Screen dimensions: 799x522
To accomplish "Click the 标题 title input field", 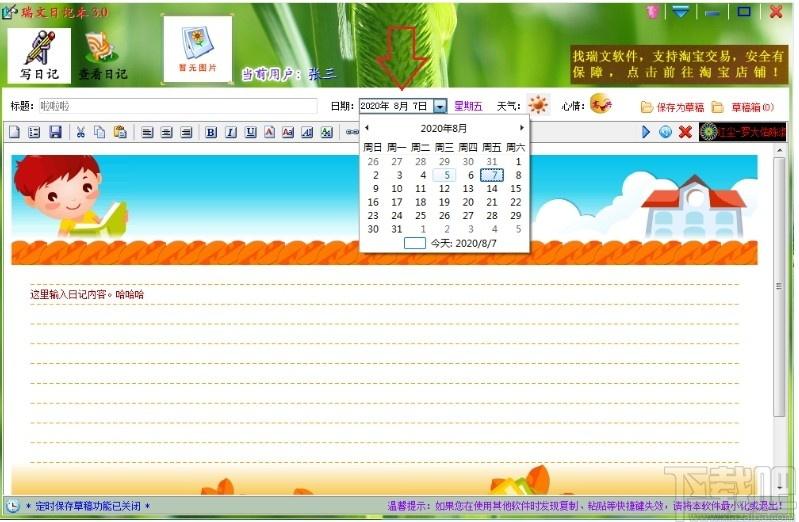I will click(178, 106).
